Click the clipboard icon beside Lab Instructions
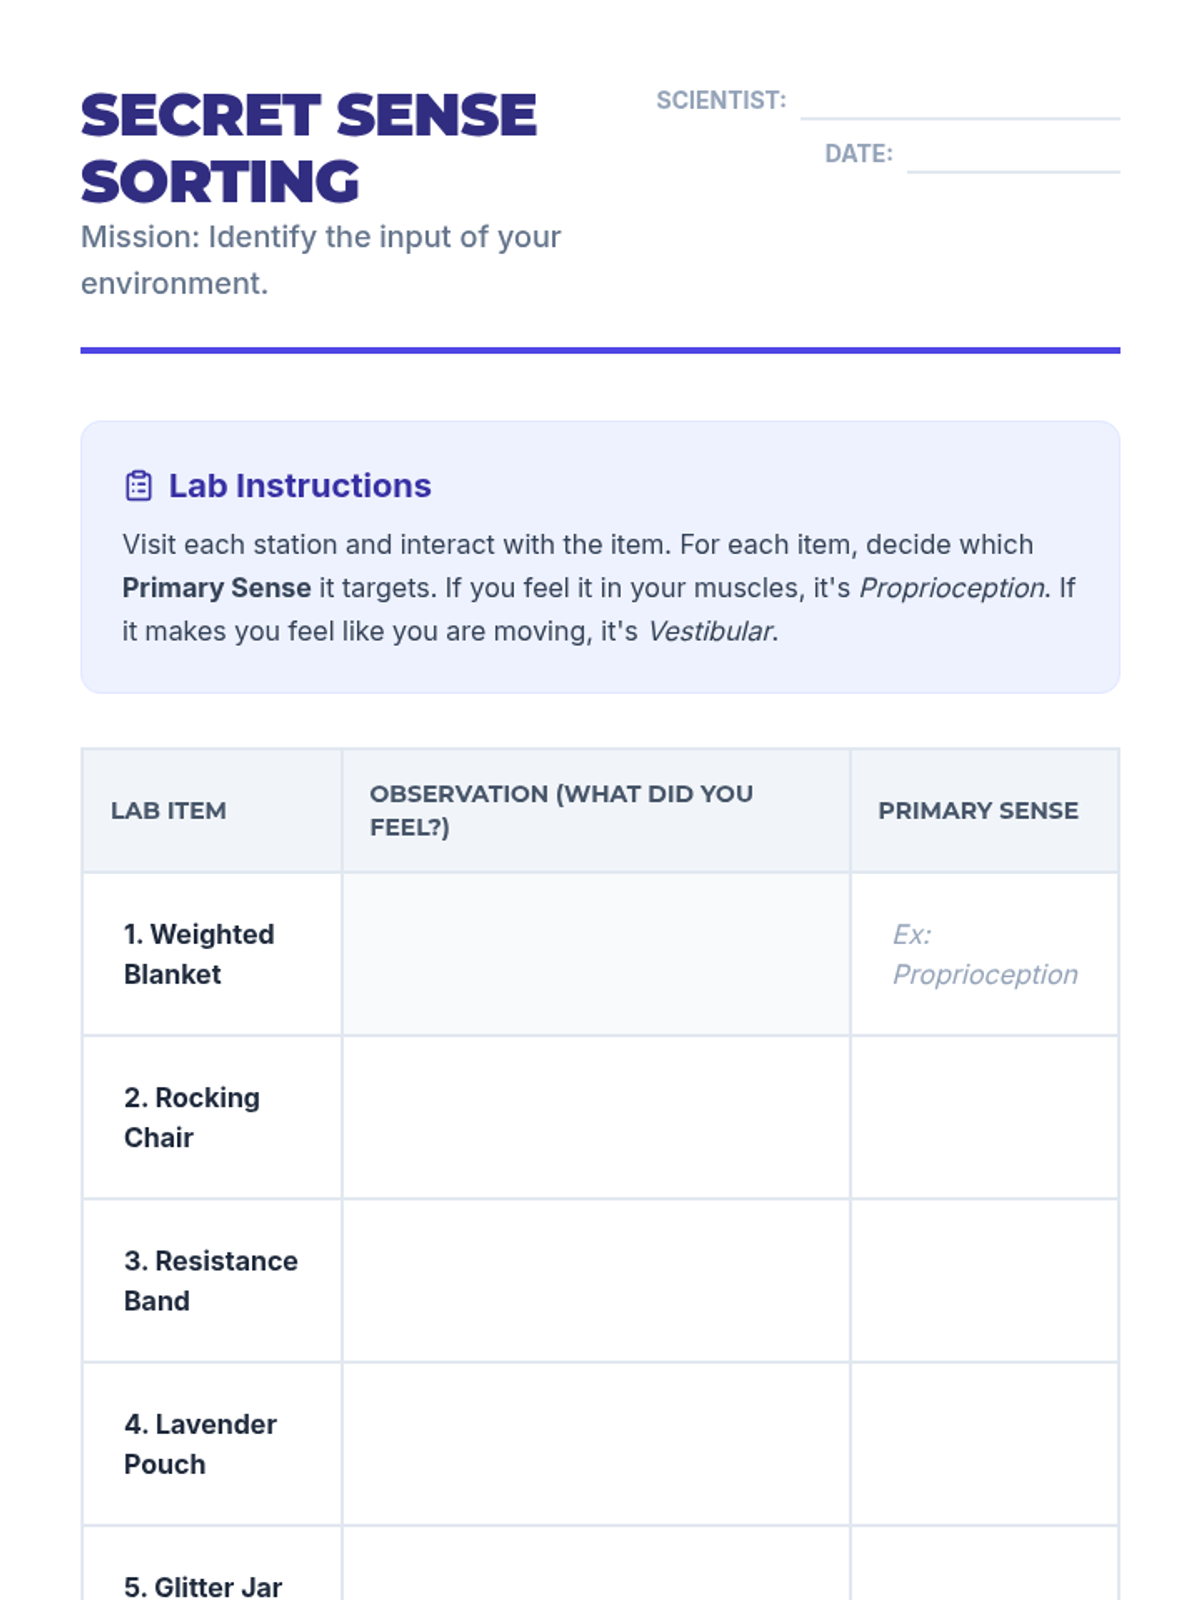The height and width of the screenshot is (1600, 1200). coord(138,486)
